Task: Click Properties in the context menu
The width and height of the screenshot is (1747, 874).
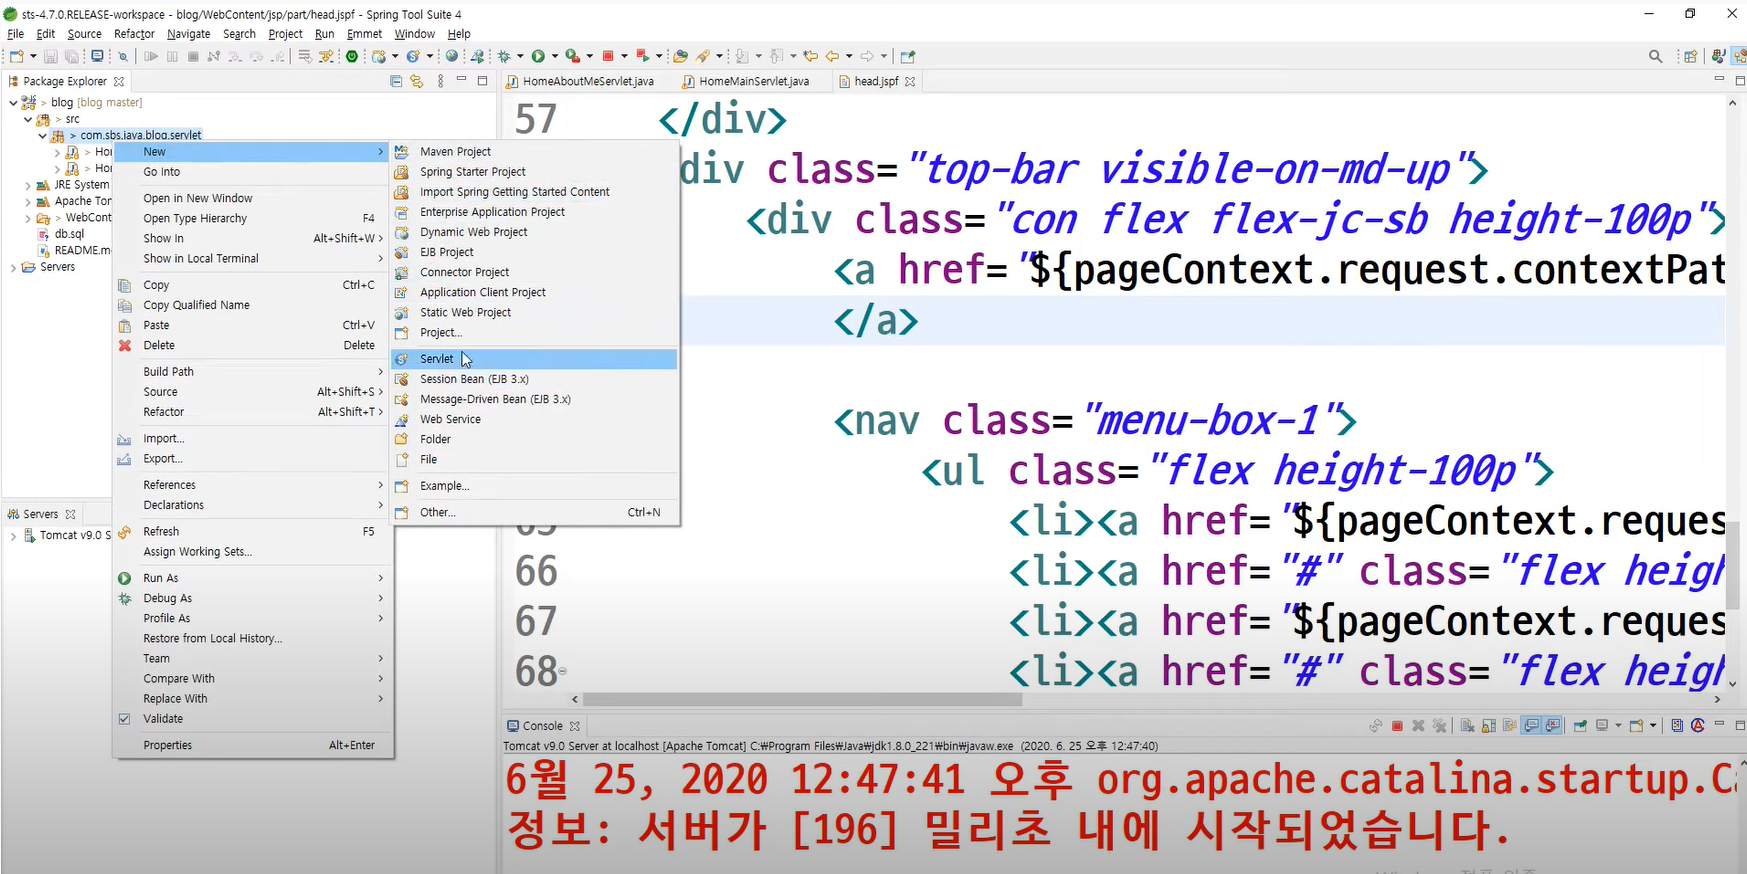Action: coord(253,745)
